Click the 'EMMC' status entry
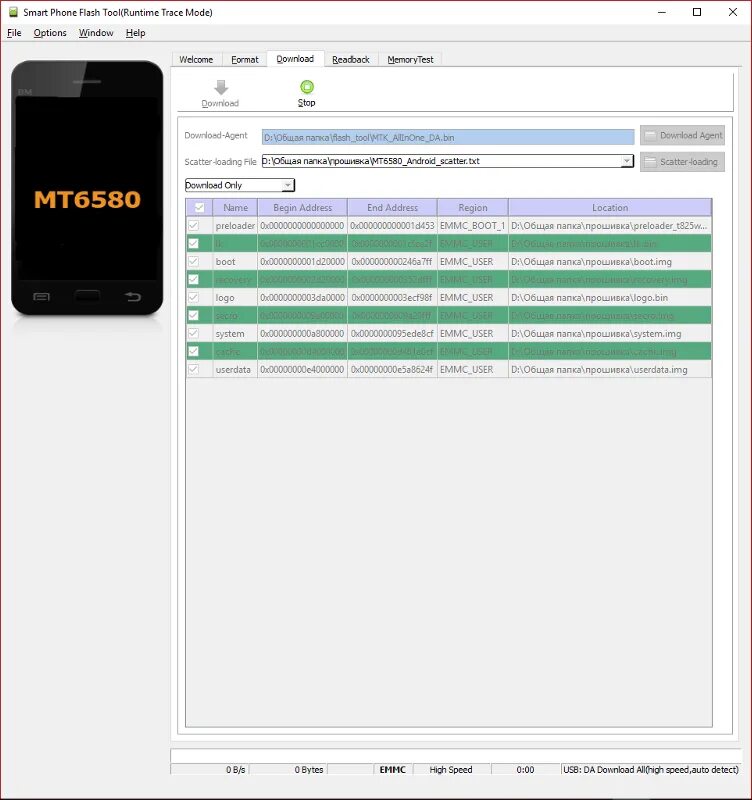This screenshot has width=752, height=800. [392, 769]
